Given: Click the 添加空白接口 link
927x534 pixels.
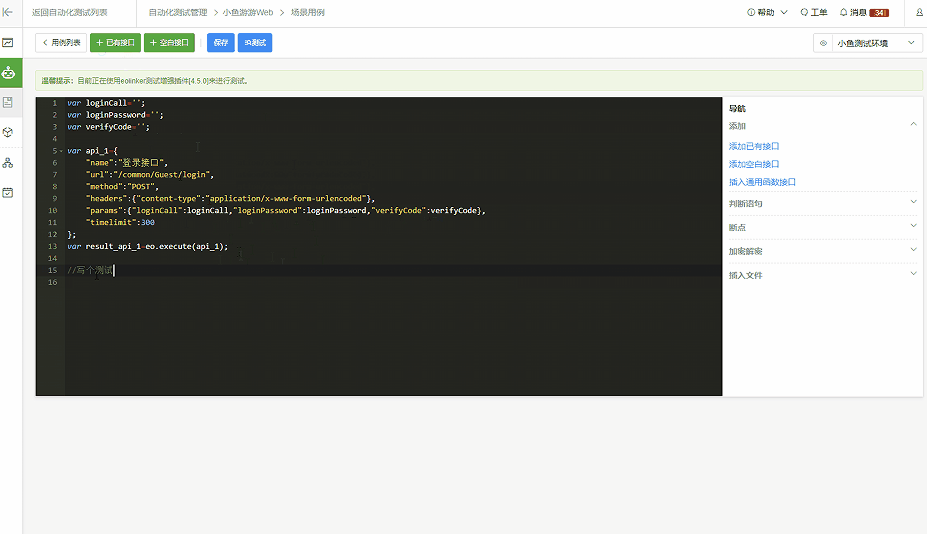Looking at the screenshot, I should click(754, 164).
